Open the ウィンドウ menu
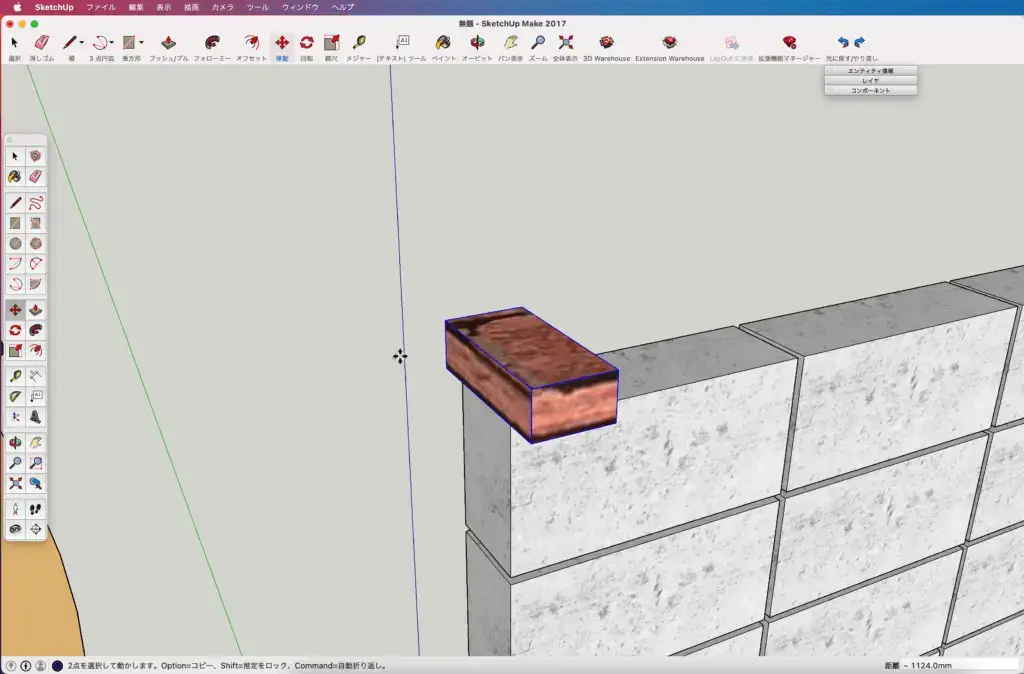 coord(300,7)
